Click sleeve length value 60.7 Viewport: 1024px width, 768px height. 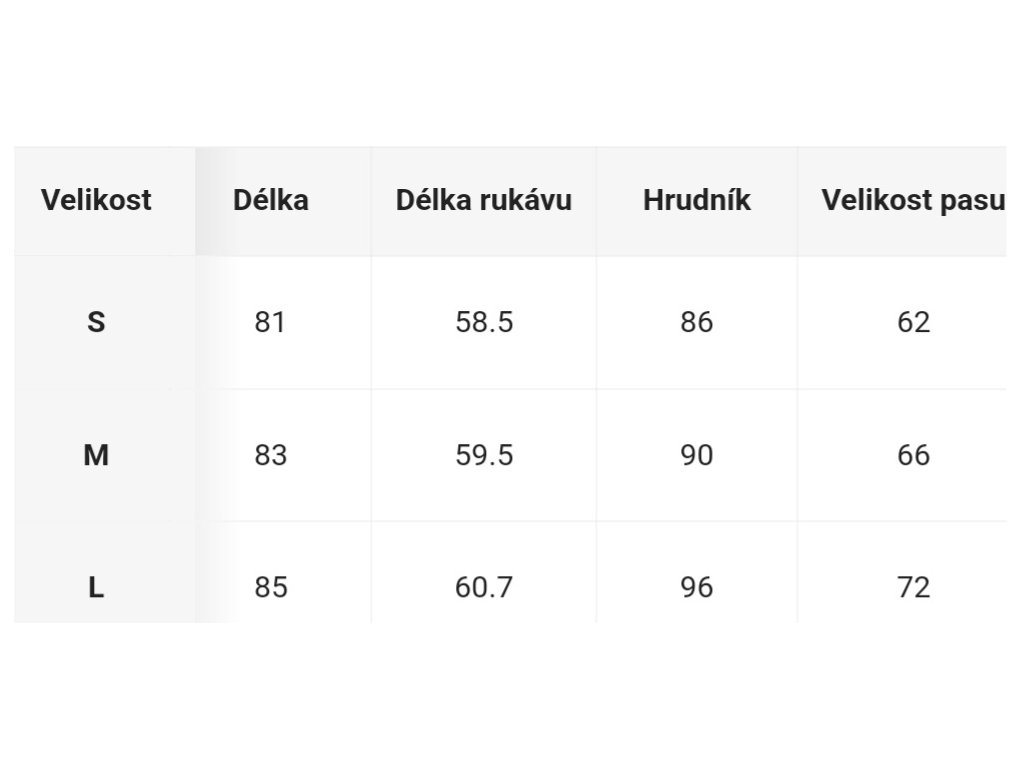(x=484, y=587)
